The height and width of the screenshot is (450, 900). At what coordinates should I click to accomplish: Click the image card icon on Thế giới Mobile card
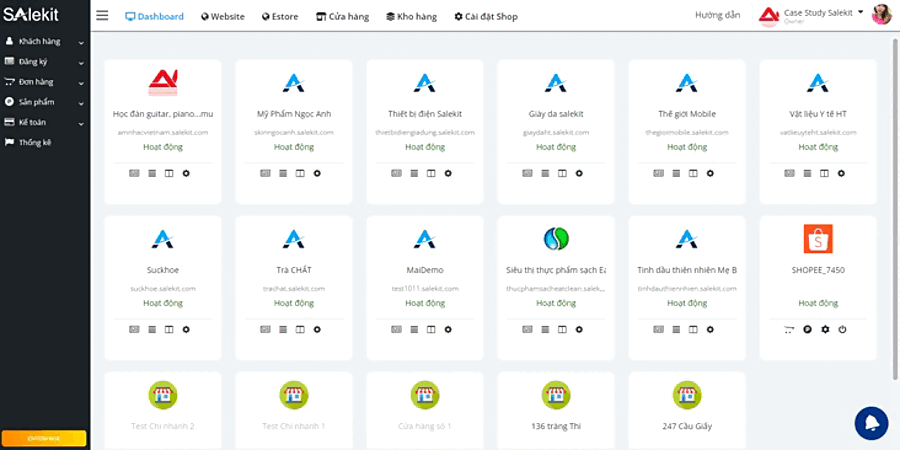point(658,173)
